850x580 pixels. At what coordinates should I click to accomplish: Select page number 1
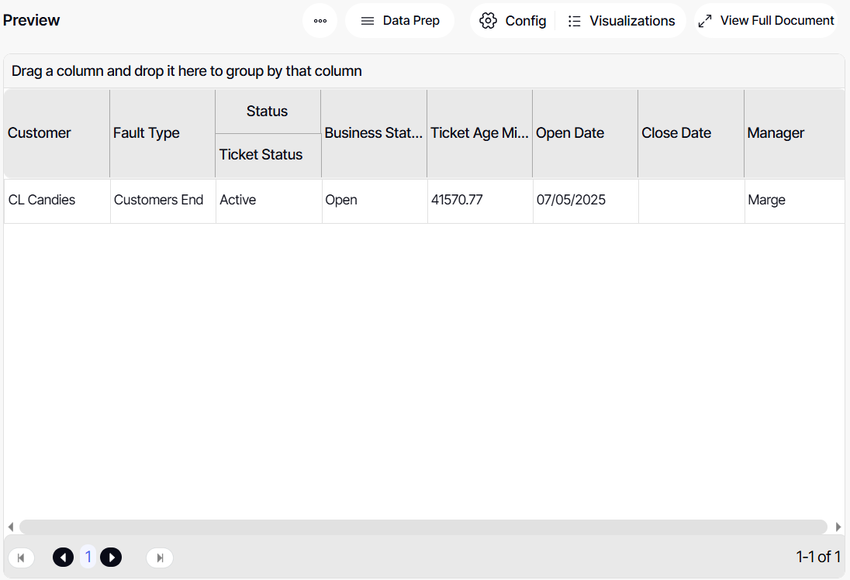87,557
